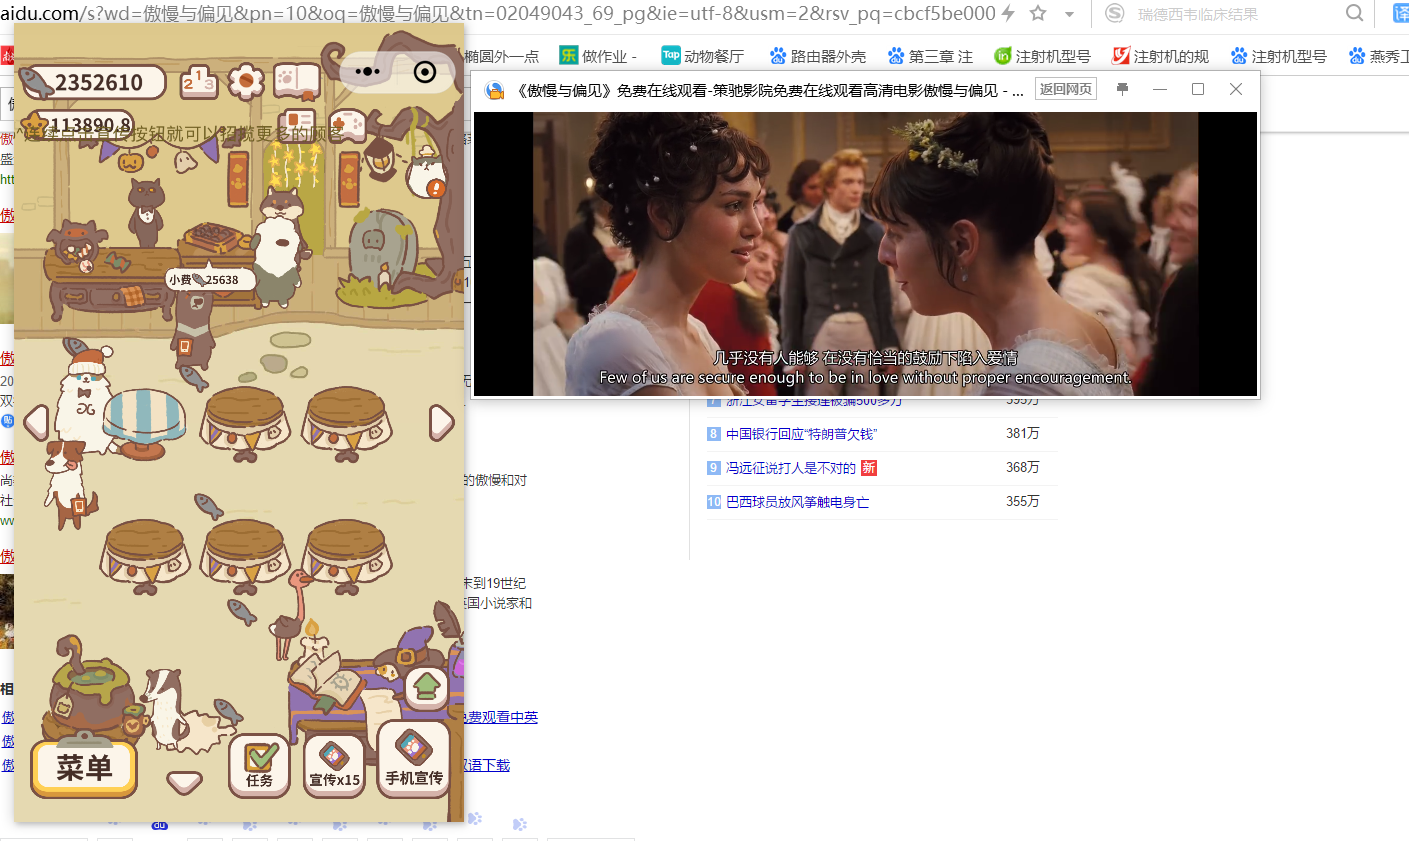Click the 宣传x15 promotion button
This screenshot has height=841, width=1409.
point(334,766)
